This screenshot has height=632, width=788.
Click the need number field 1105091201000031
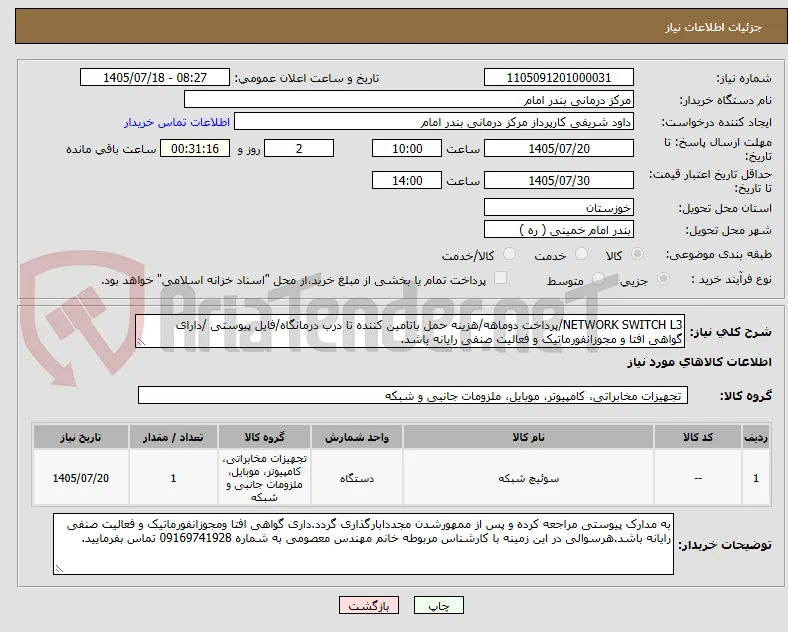tap(558, 77)
